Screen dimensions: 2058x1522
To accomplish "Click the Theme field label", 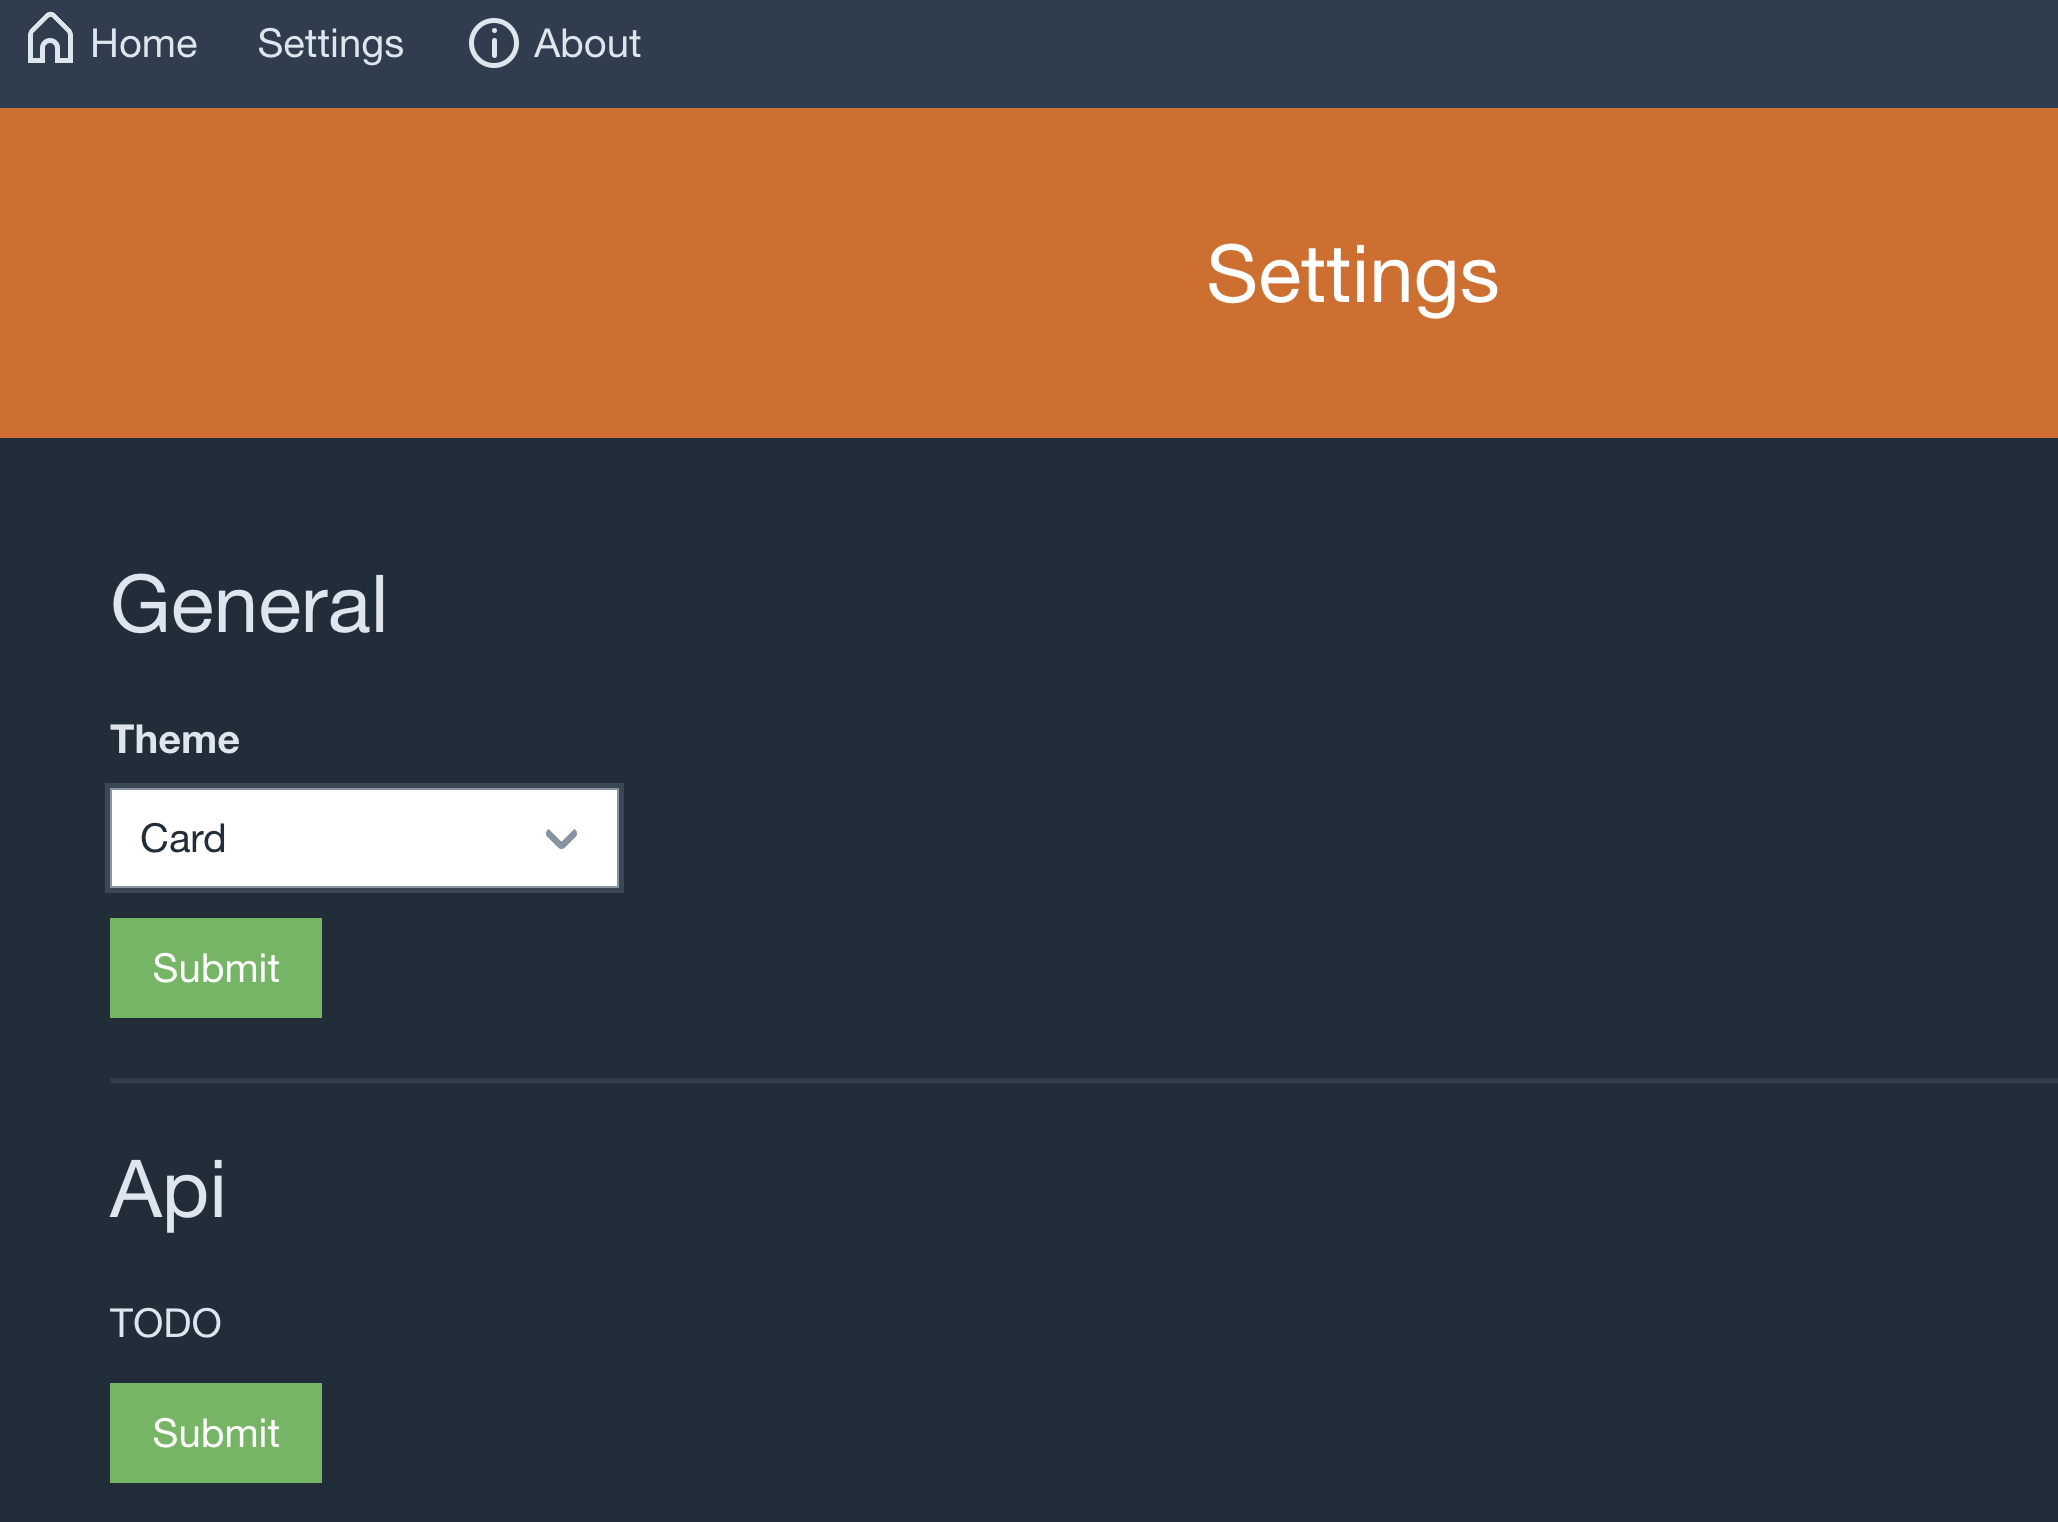I will [175, 740].
